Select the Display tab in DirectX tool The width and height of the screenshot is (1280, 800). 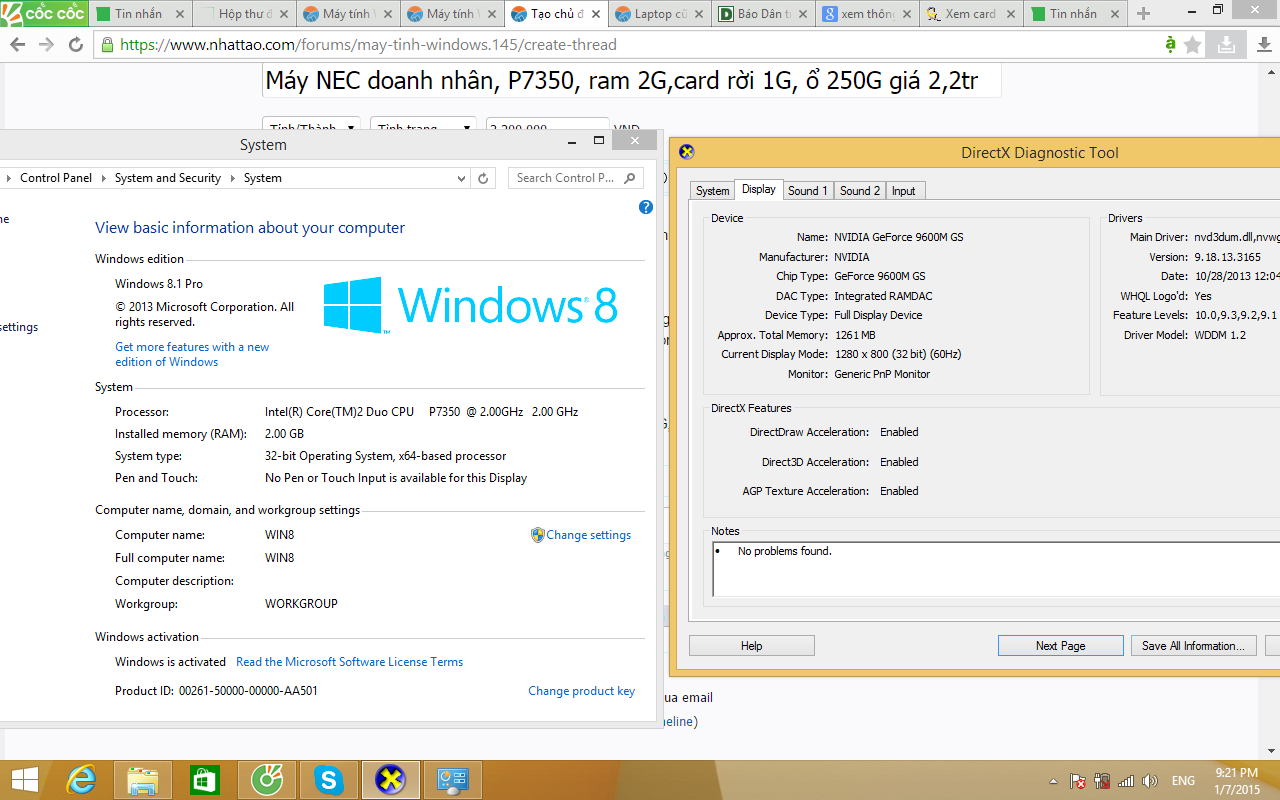[x=759, y=189]
